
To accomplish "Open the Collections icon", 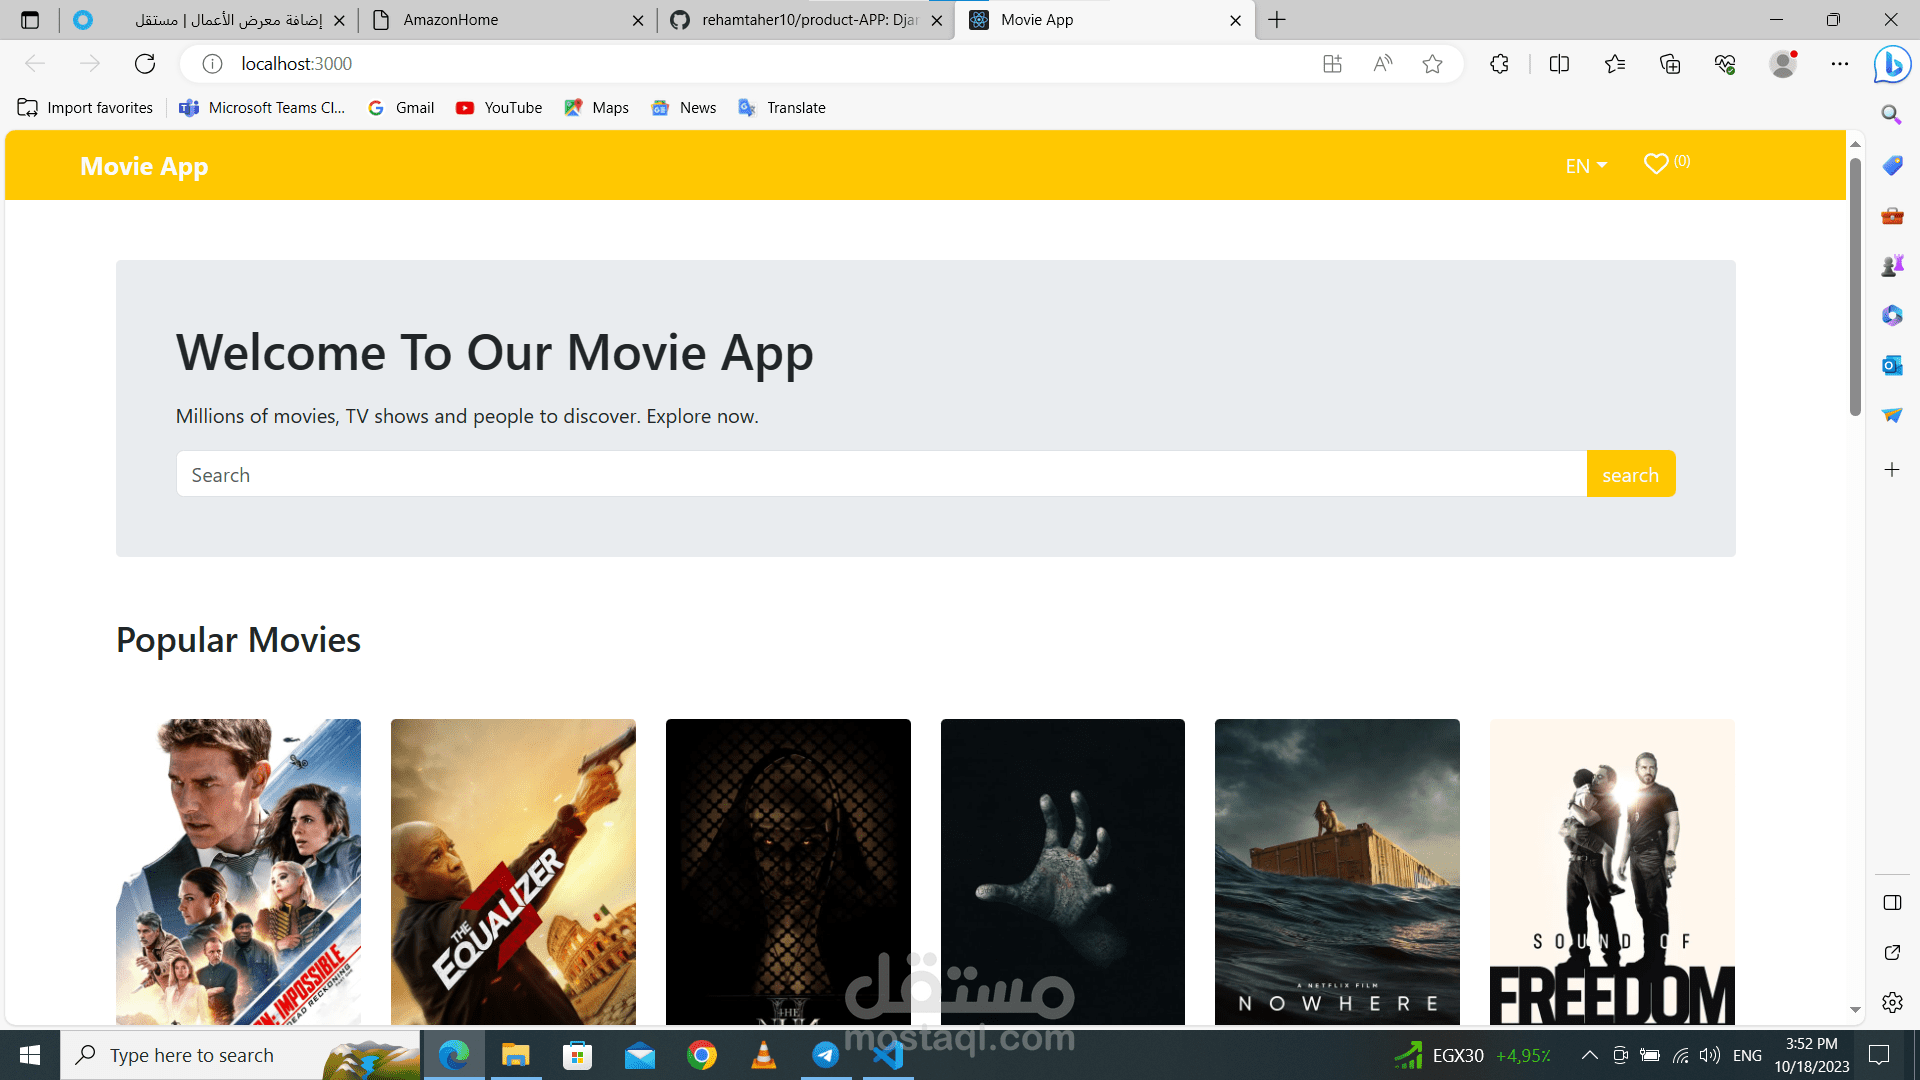I will click(x=1670, y=64).
